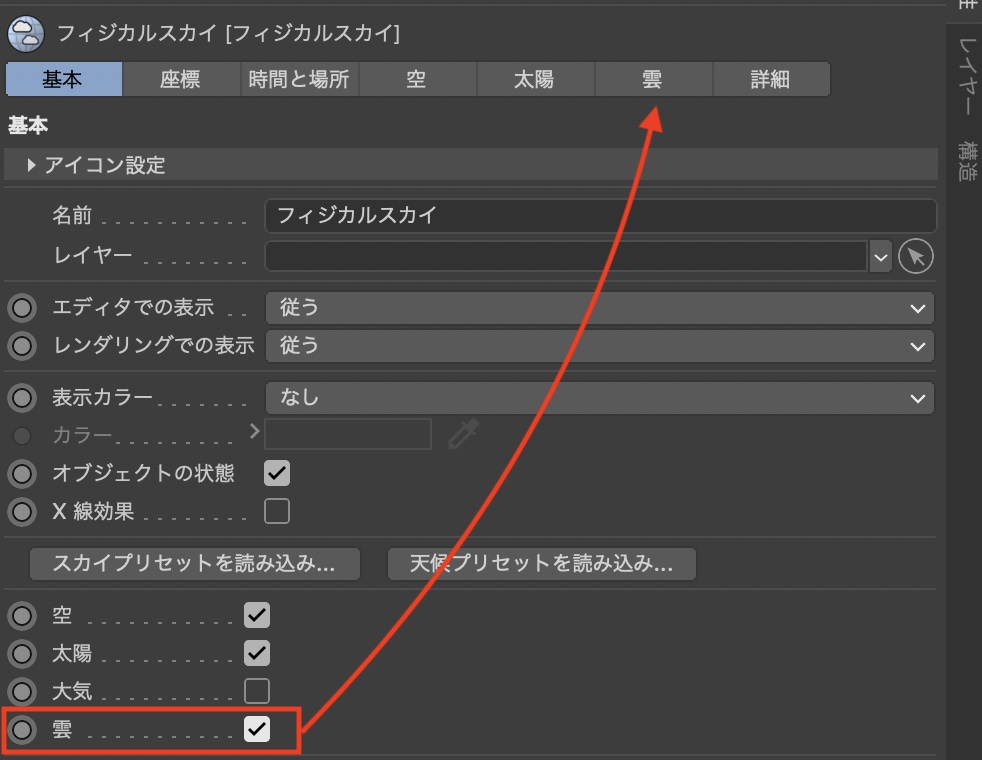982x760 pixels.
Task: Click the layer picker arrow icon
Action: point(915,257)
